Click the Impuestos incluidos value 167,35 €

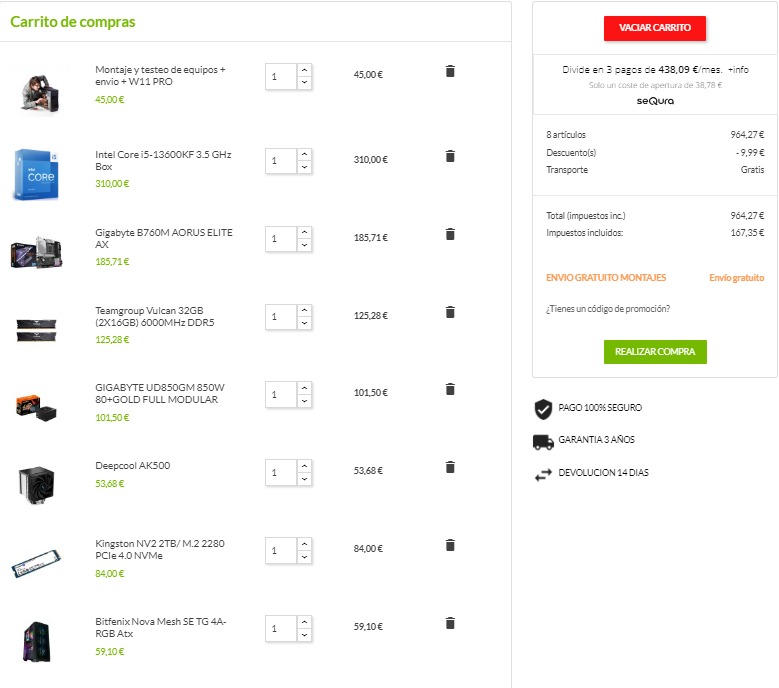click(x=747, y=232)
